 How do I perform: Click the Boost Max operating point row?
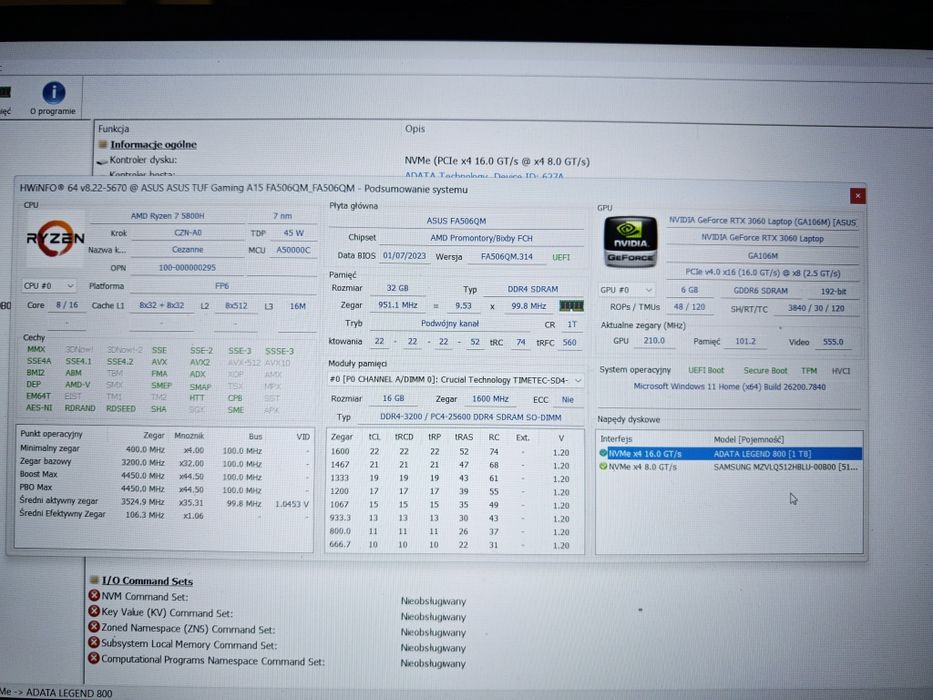(165, 476)
